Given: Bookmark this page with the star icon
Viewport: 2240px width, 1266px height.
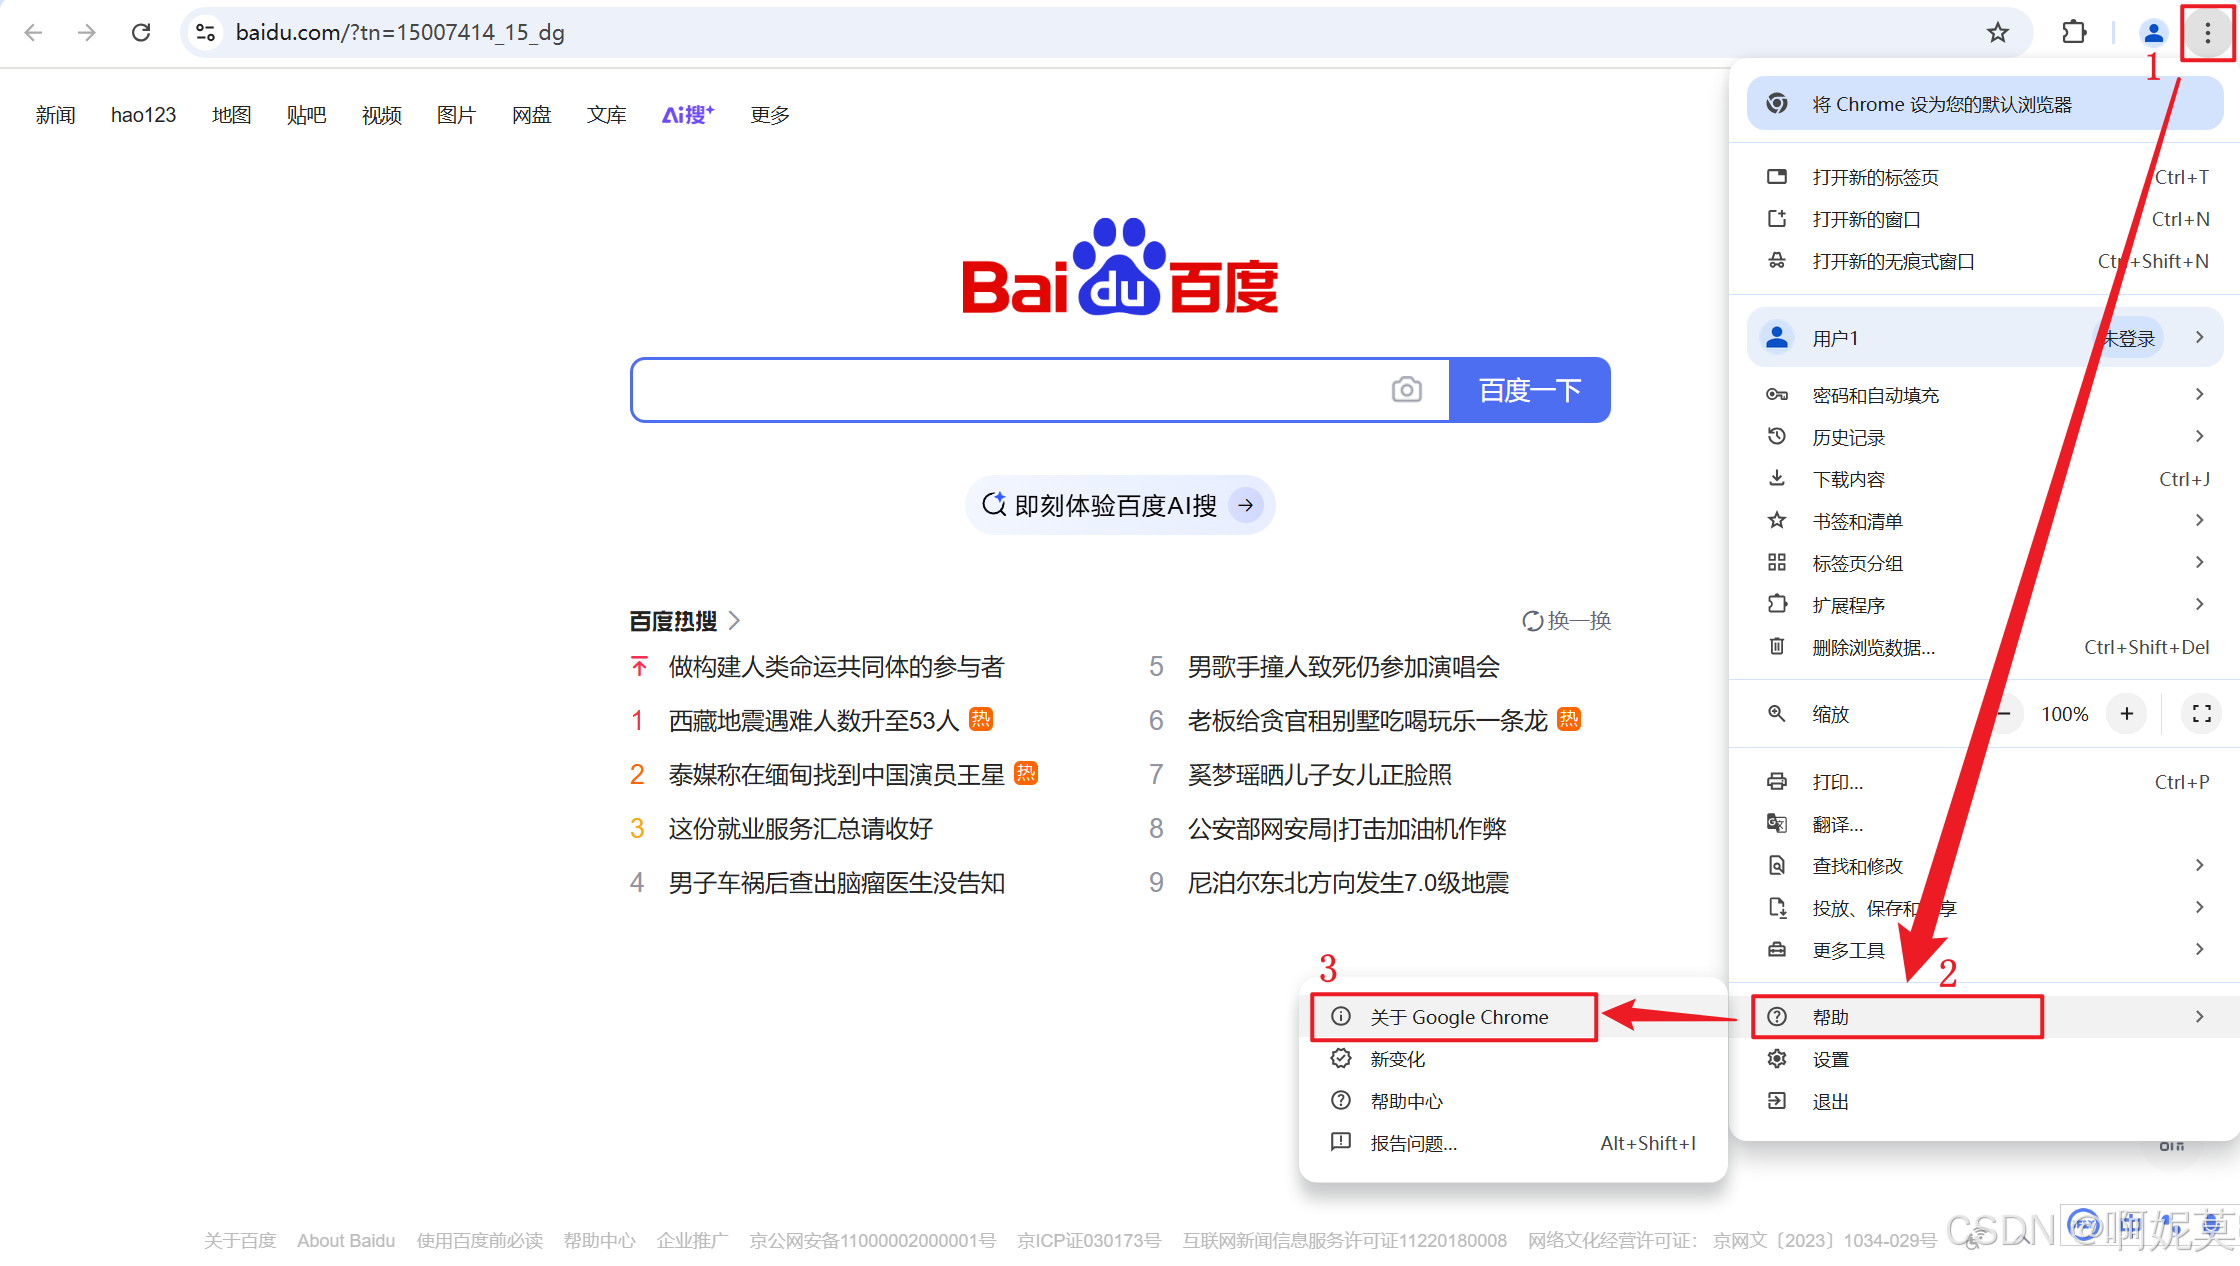Looking at the screenshot, I should click(1997, 32).
